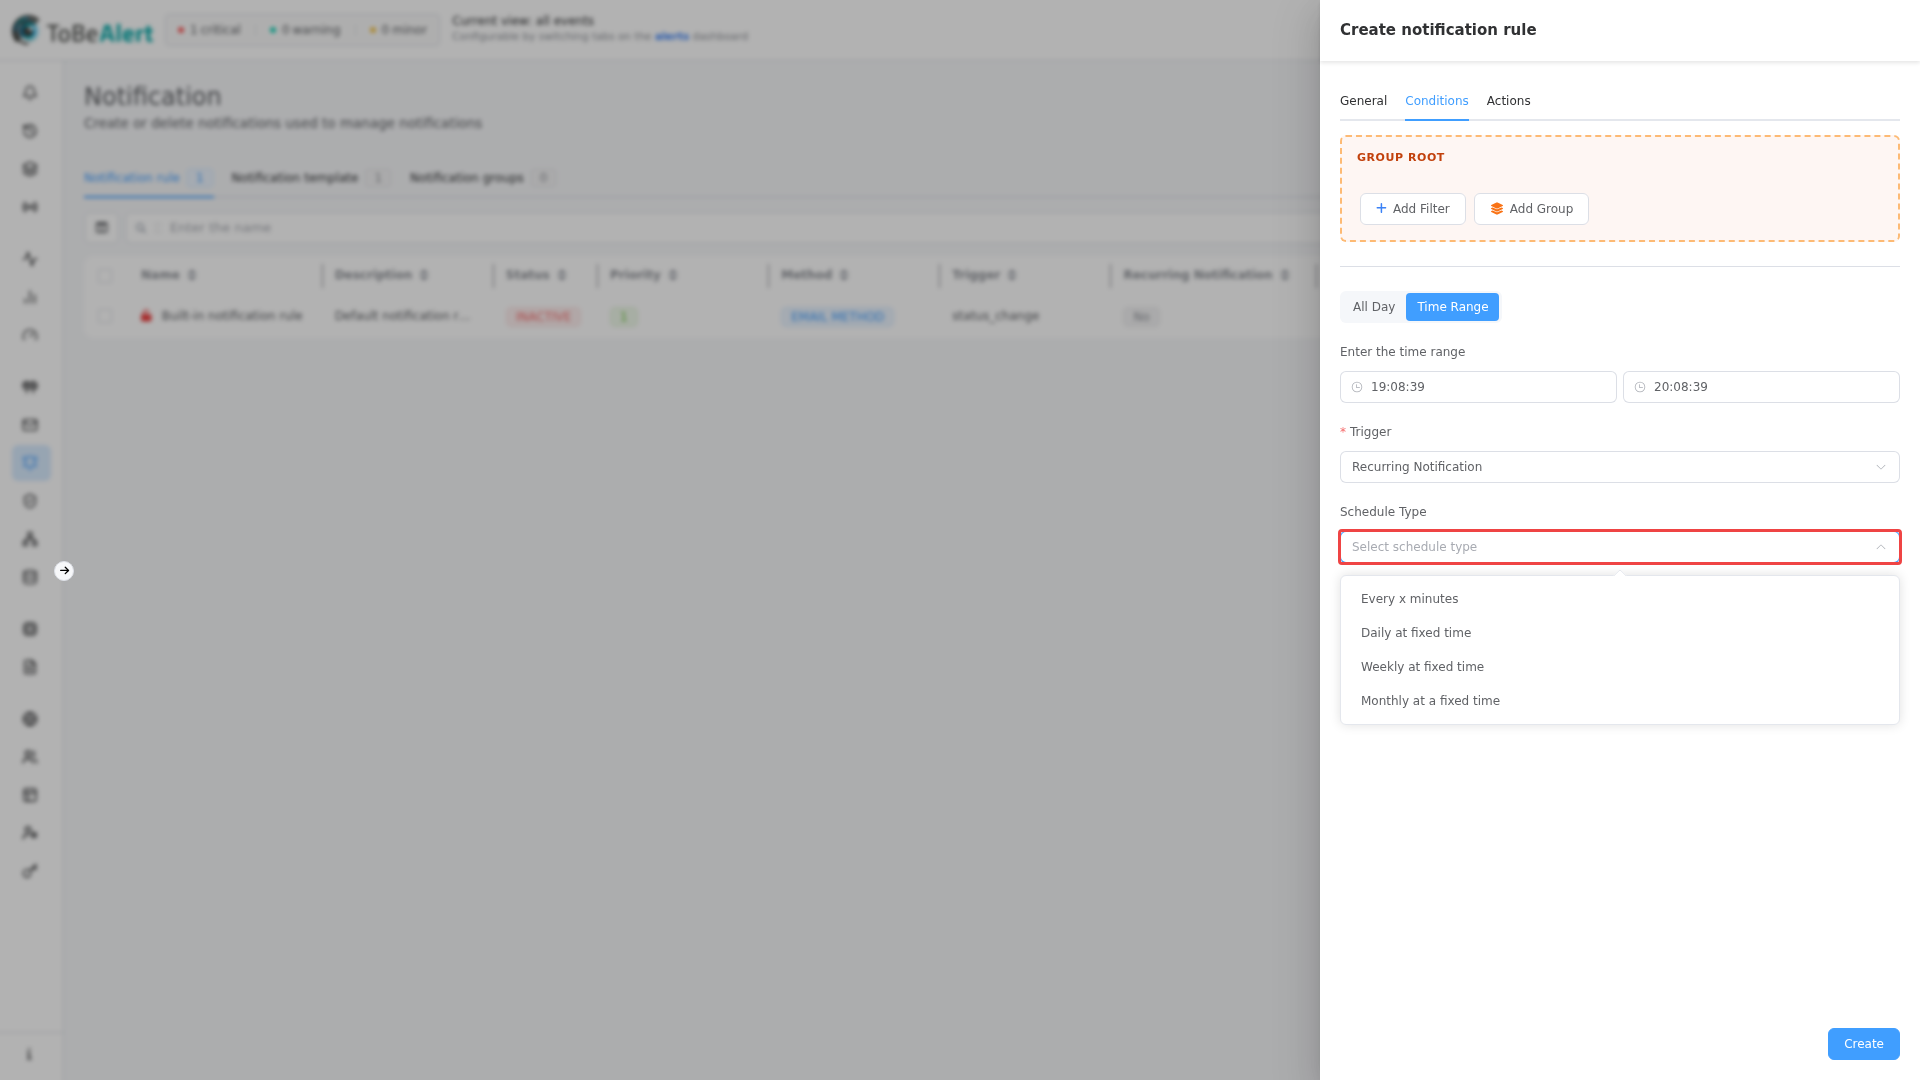Click the table view icon beside search

point(101,228)
